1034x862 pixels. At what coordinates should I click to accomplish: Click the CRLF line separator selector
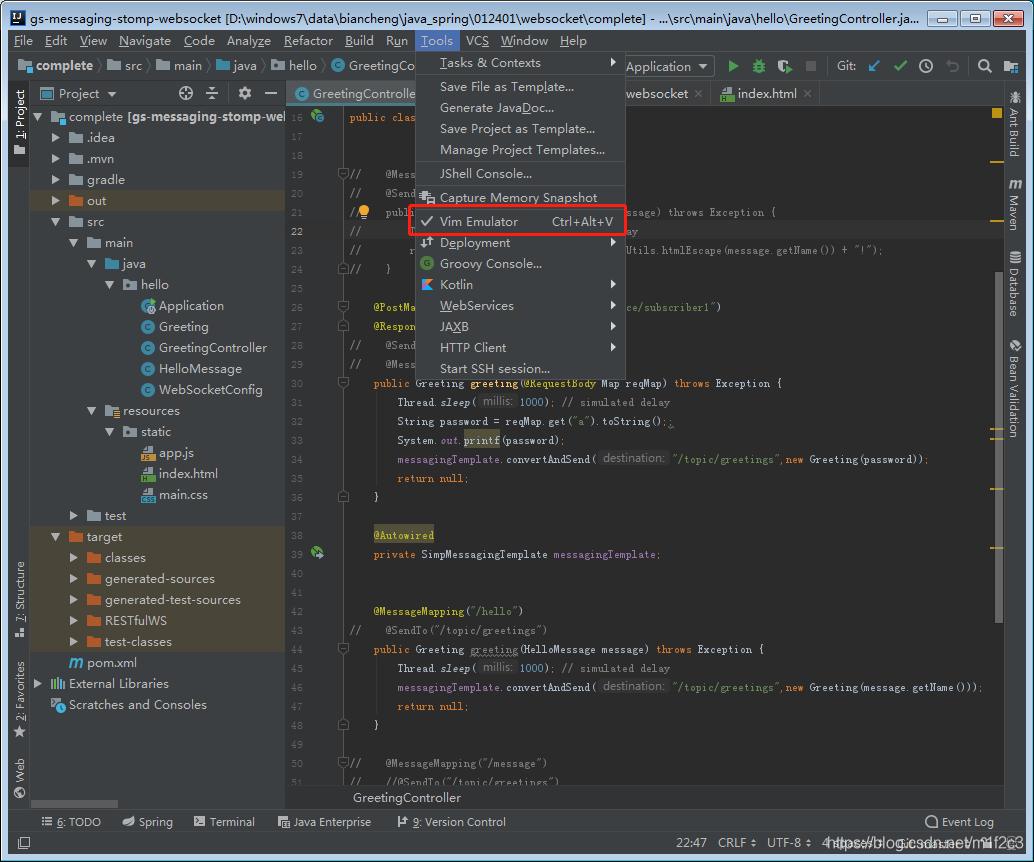tap(737, 843)
